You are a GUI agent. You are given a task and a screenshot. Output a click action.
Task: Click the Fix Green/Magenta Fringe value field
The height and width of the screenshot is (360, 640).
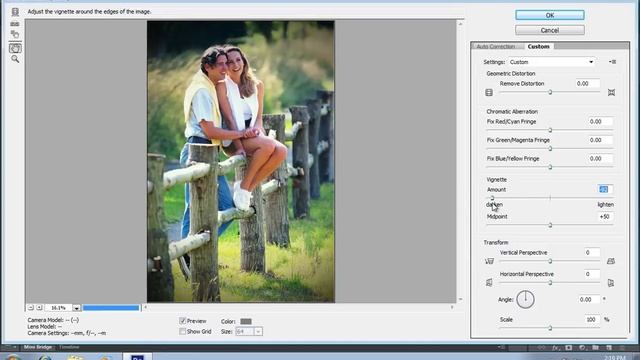click(x=601, y=140)
